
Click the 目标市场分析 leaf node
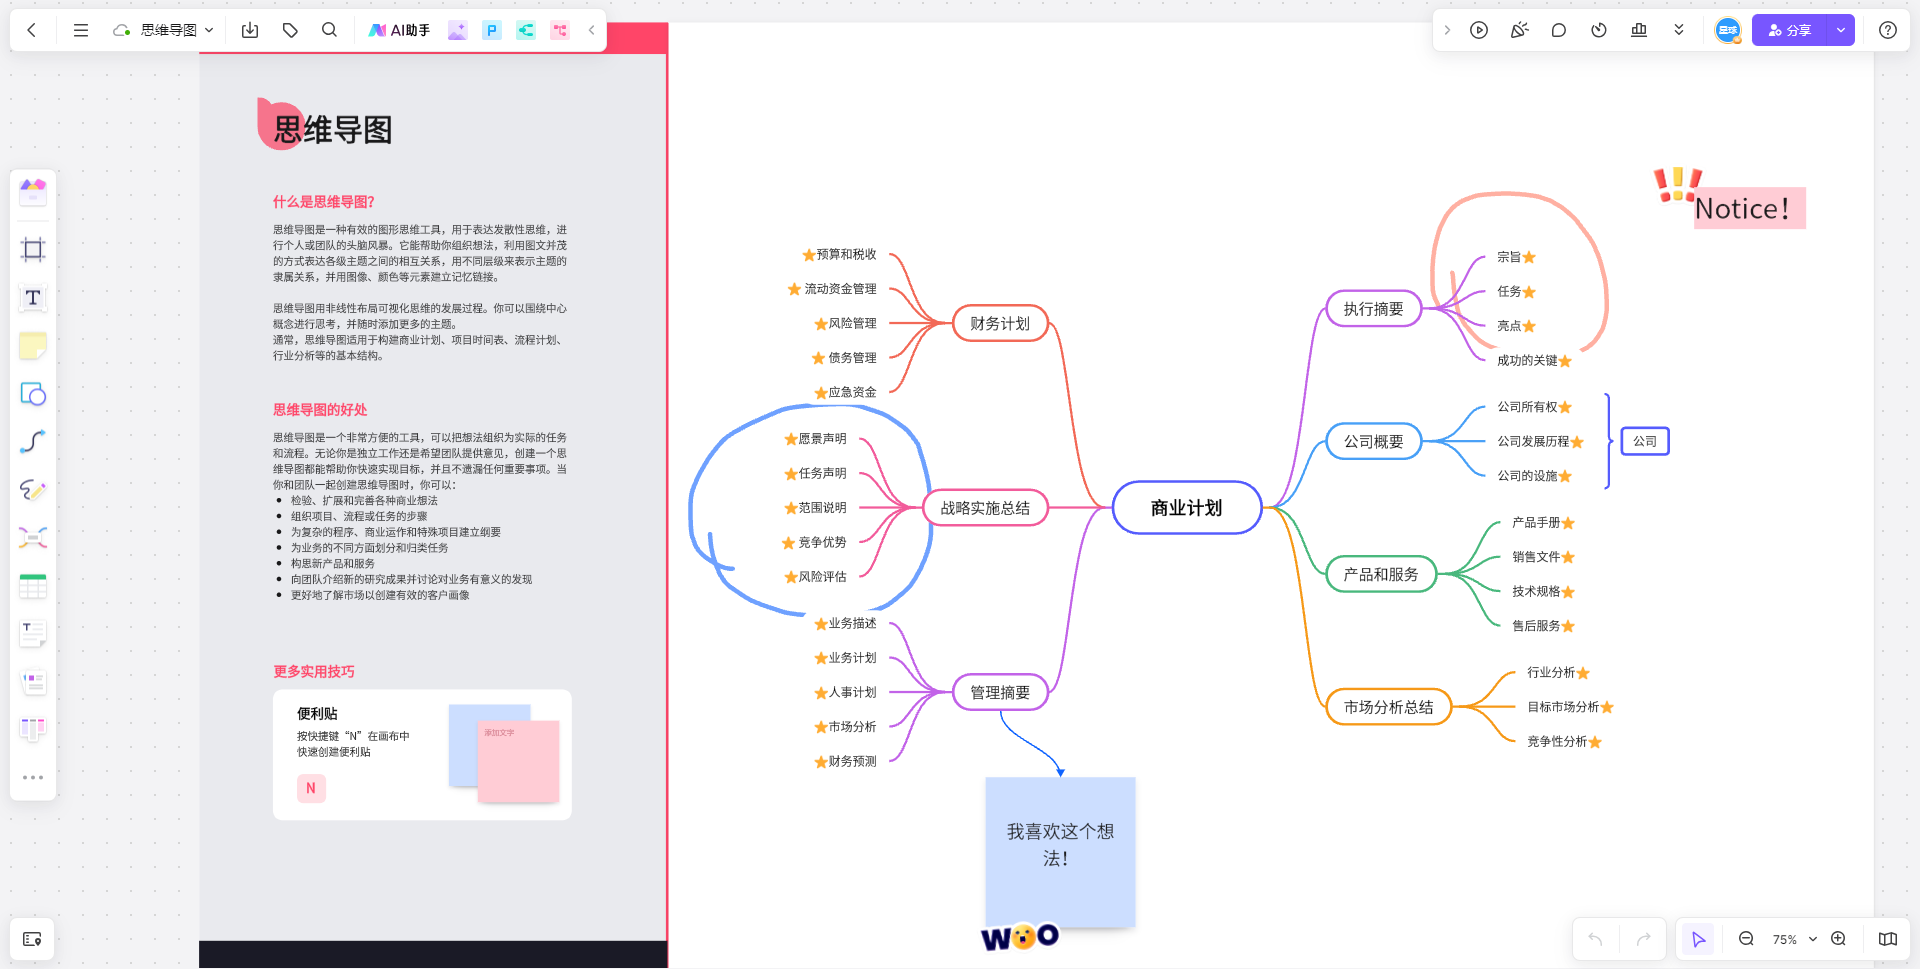(1570, 707)
